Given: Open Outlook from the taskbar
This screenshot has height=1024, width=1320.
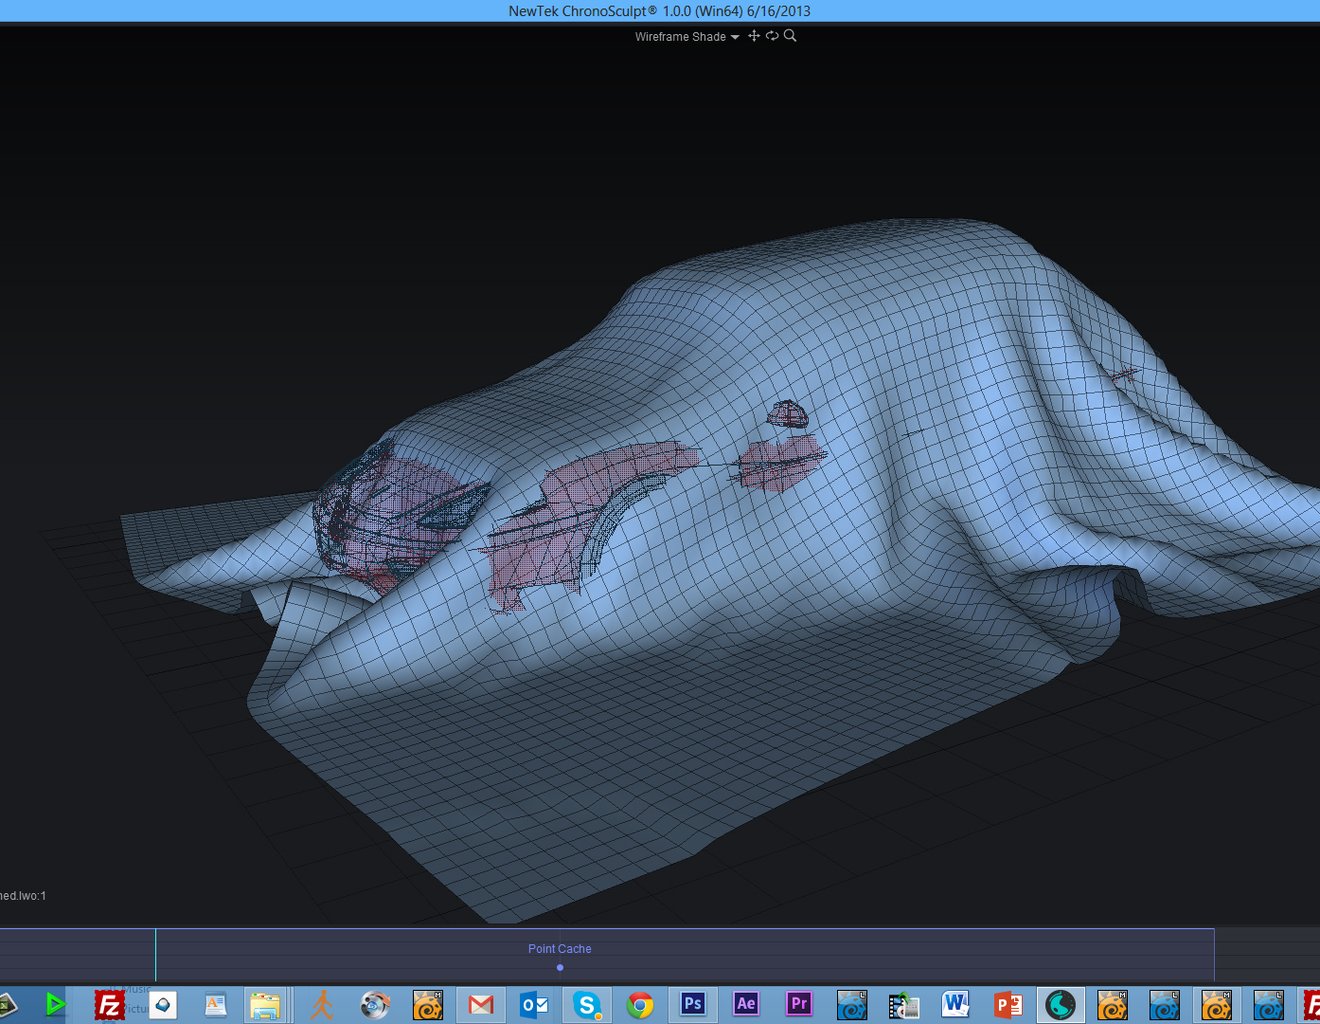Looking at the screenshot, I should pos(534,1004).
